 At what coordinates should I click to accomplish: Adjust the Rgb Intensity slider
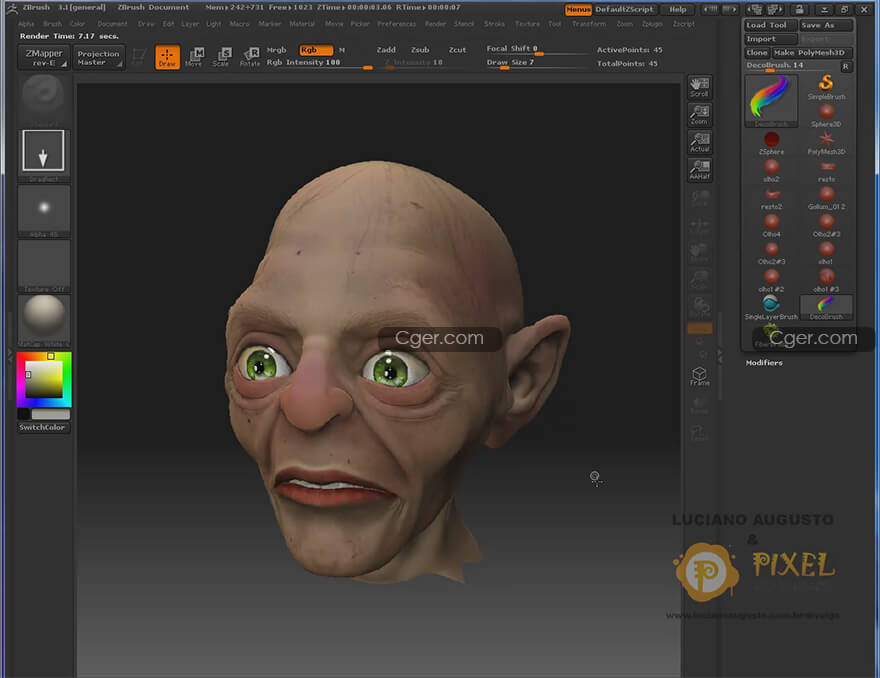tap(319, 63)
